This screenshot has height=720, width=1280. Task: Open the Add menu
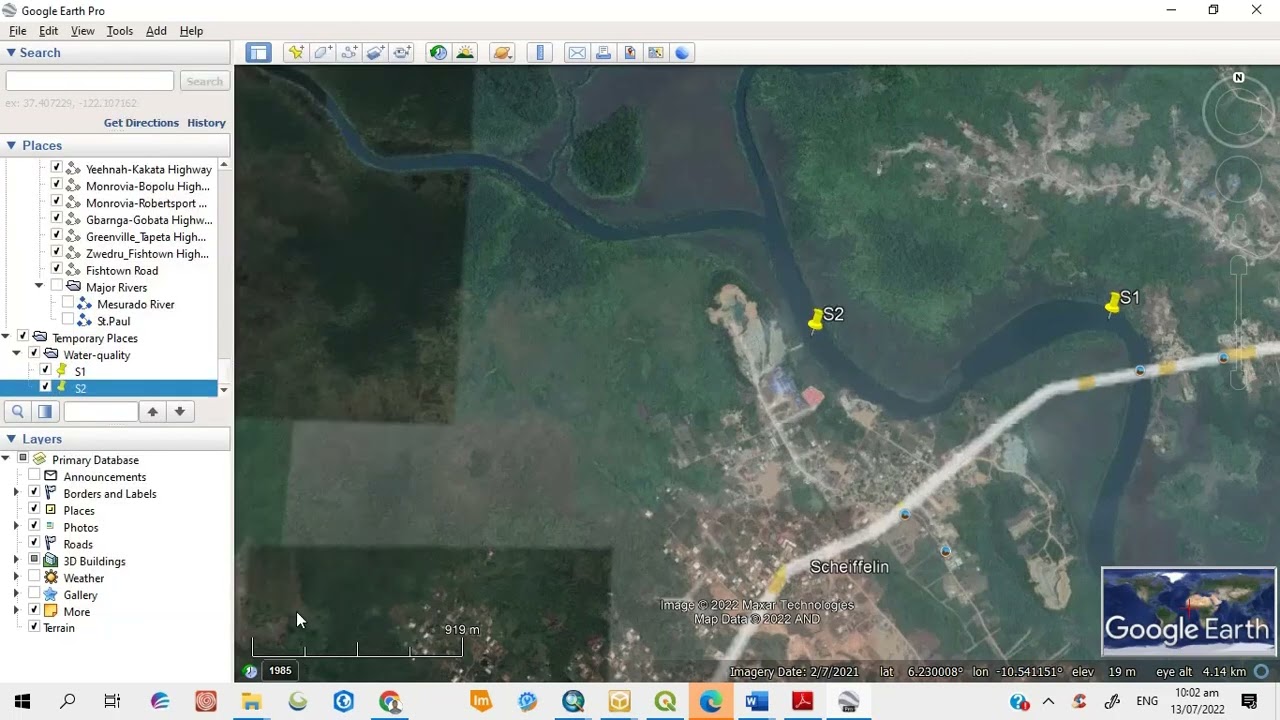click(156, 31)
